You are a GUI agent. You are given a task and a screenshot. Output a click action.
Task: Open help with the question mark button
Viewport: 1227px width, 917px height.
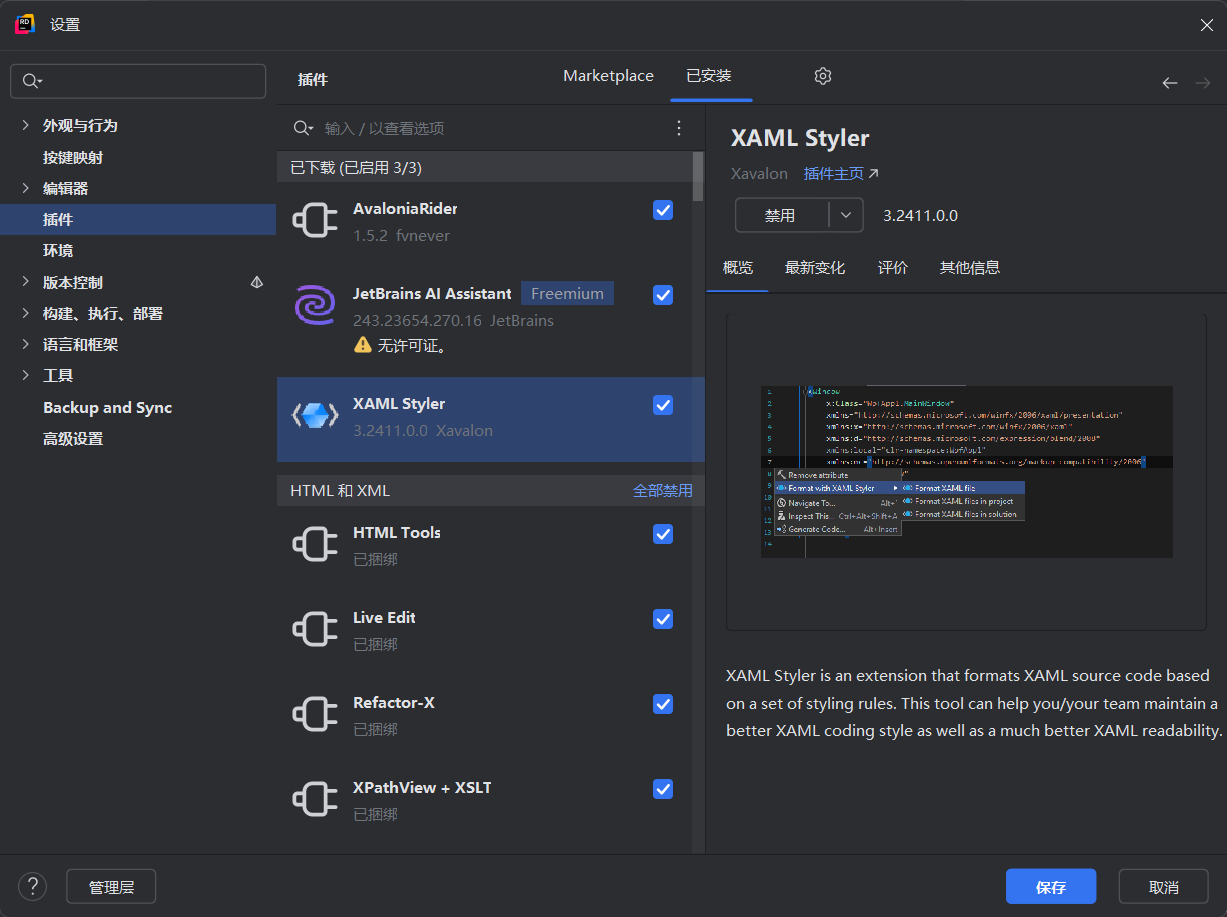pos(33,886)
